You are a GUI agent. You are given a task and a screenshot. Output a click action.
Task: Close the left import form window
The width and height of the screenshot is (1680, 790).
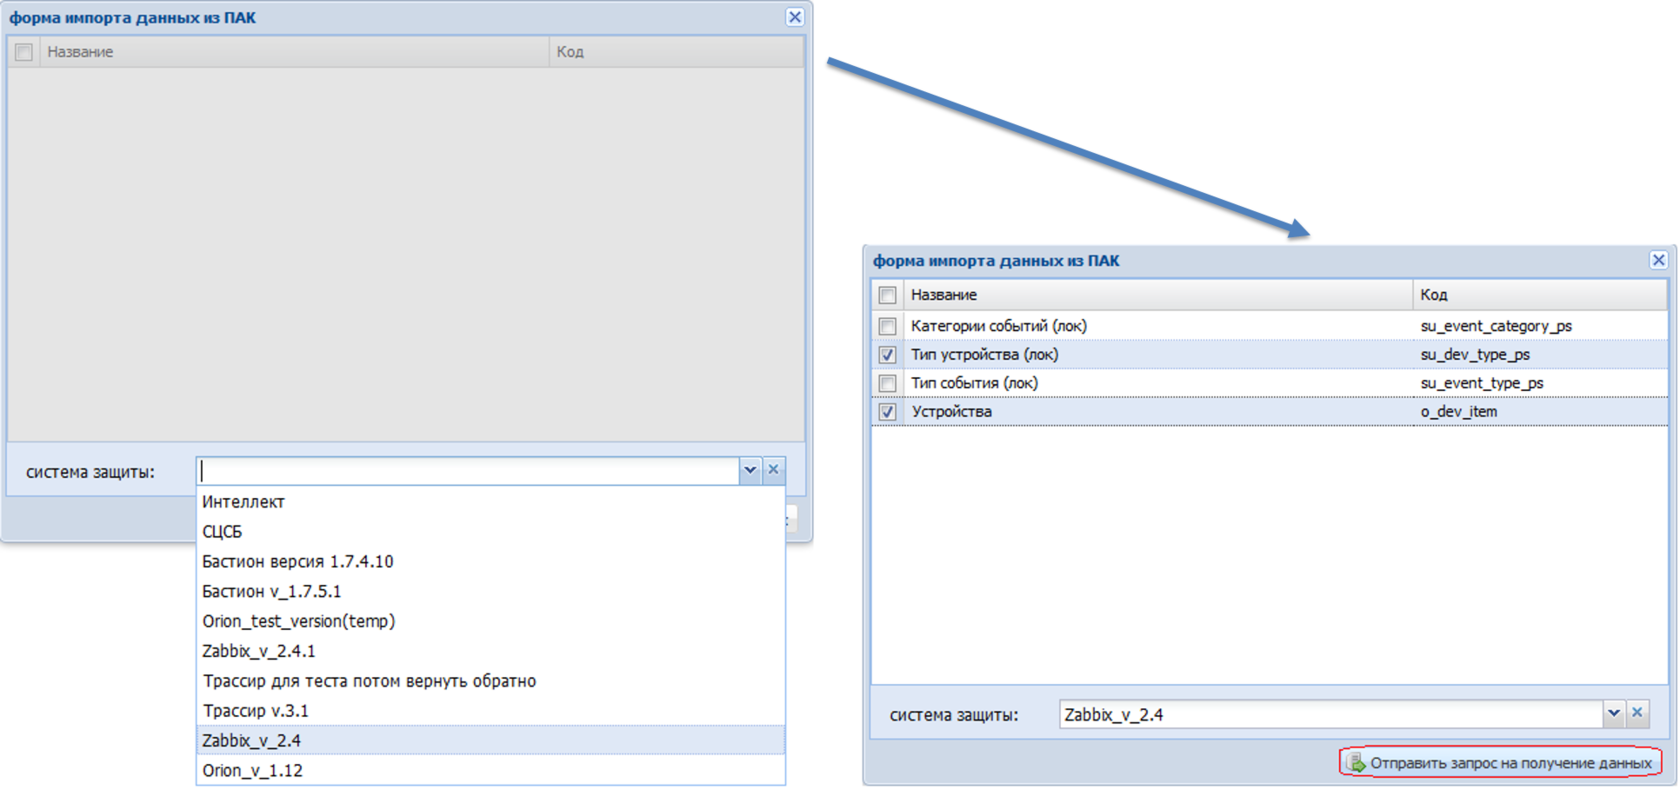click(x=795, y=17)
